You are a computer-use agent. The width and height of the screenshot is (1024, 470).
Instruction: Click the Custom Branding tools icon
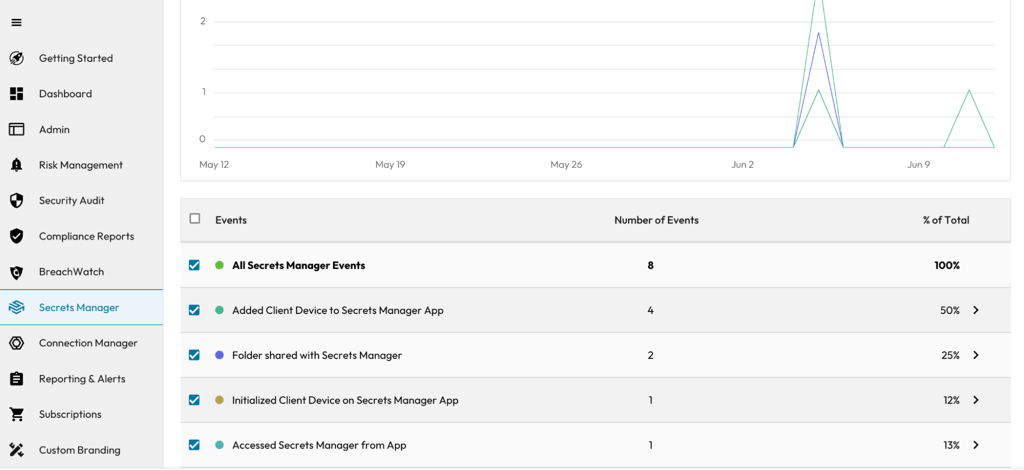pos(16,450)
